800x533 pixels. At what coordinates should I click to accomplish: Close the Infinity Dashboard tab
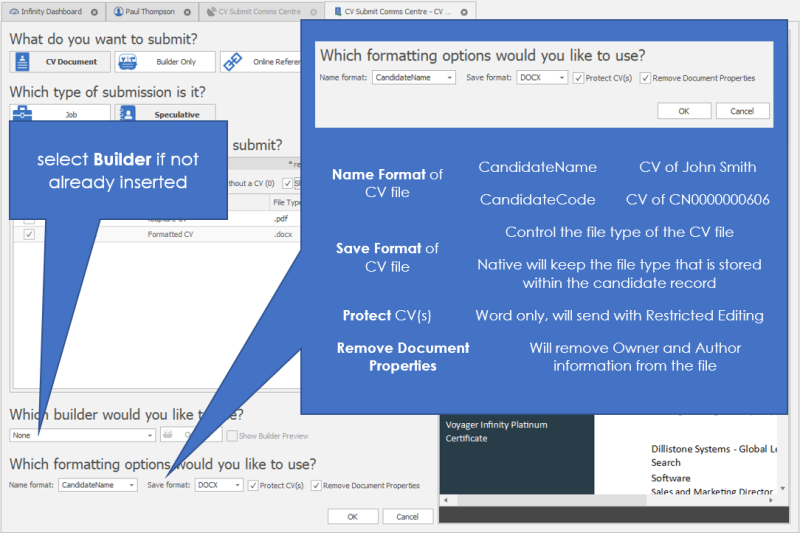tap(94, 12)
